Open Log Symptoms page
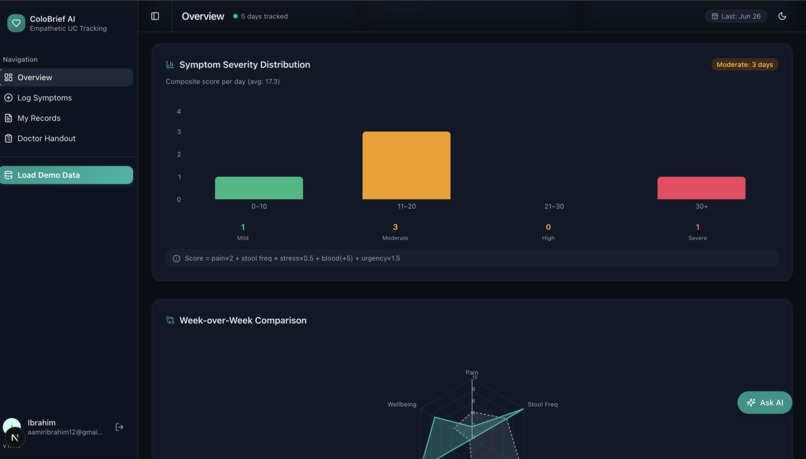The height and width of the screenshot is (459, 806). (67, 98)
